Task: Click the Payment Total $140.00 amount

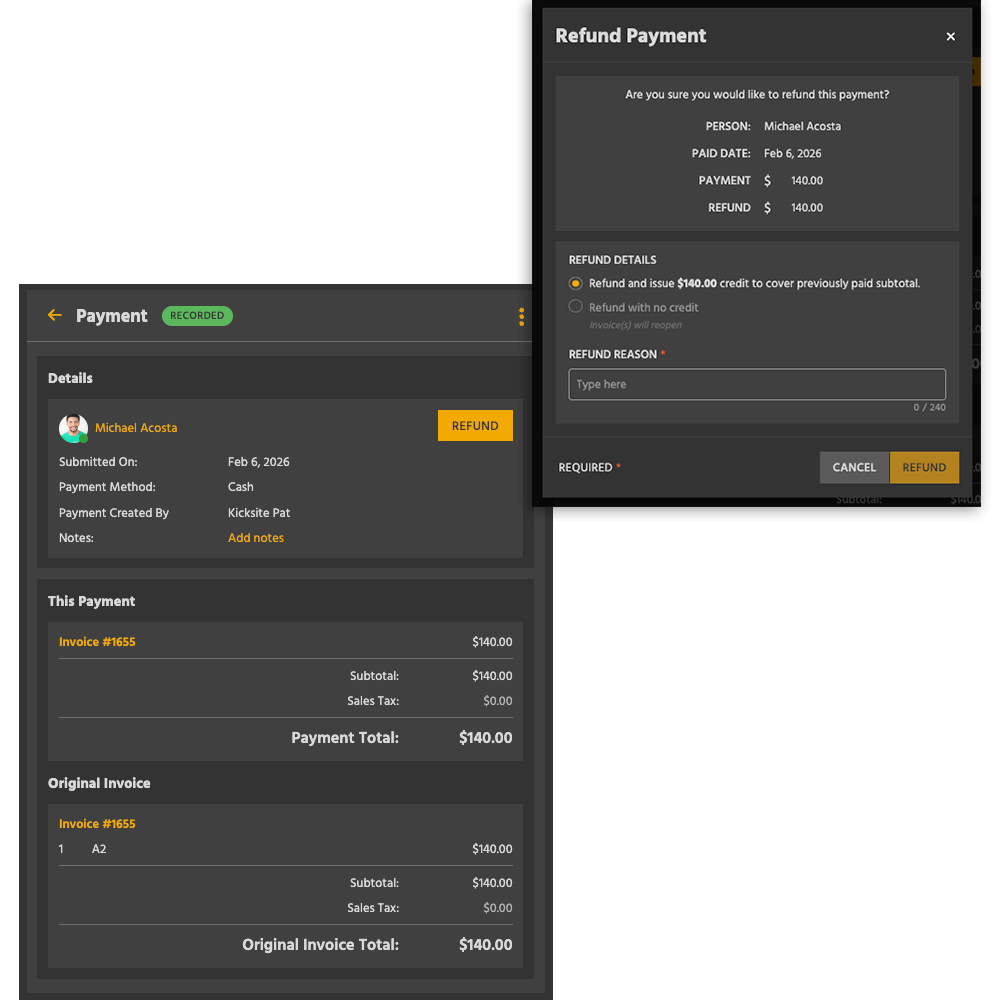Action: (485, 738)
